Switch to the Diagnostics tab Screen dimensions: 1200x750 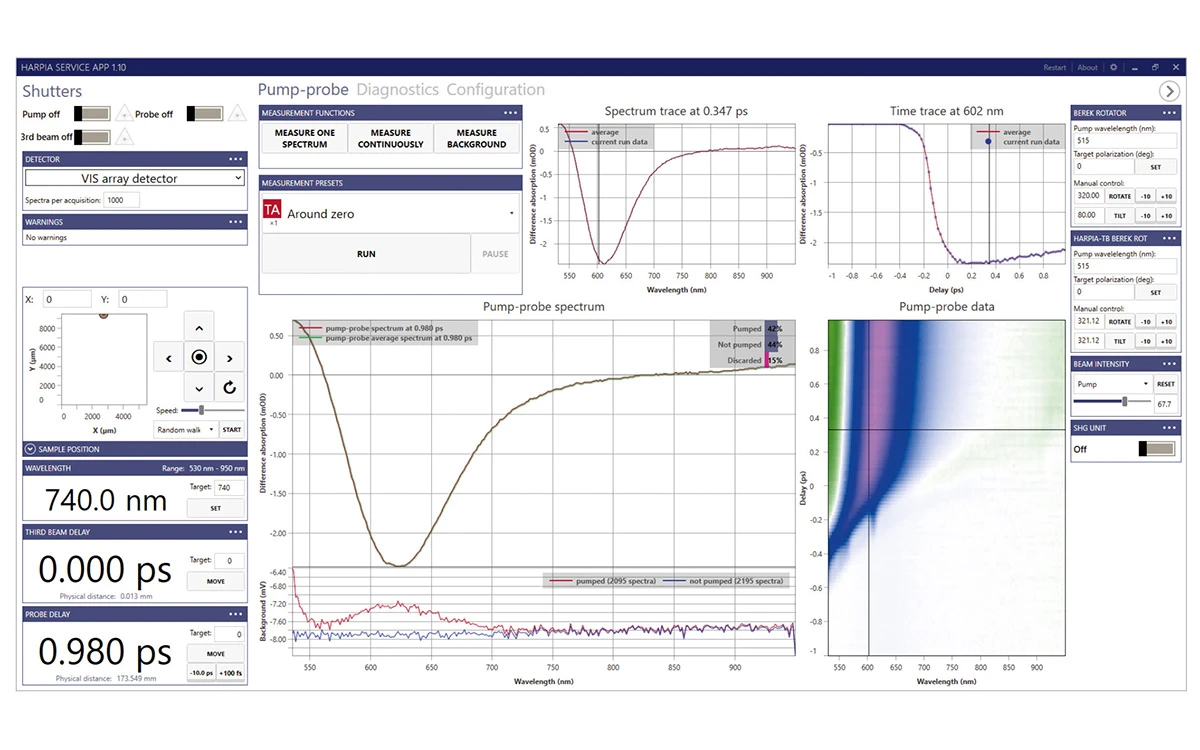click(397, 90)
